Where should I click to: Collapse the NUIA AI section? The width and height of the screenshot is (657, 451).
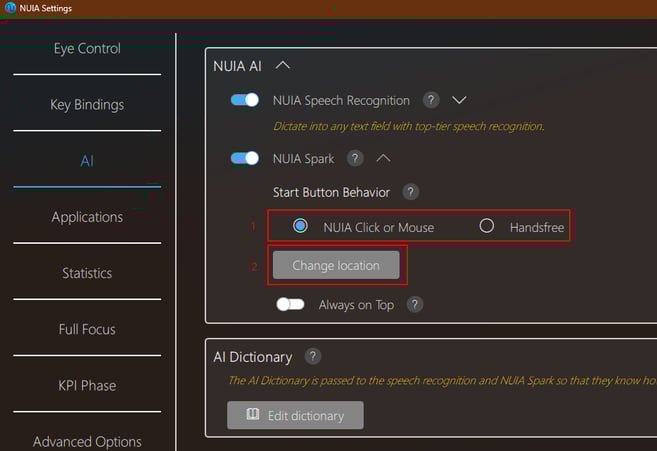click(283, 65)
